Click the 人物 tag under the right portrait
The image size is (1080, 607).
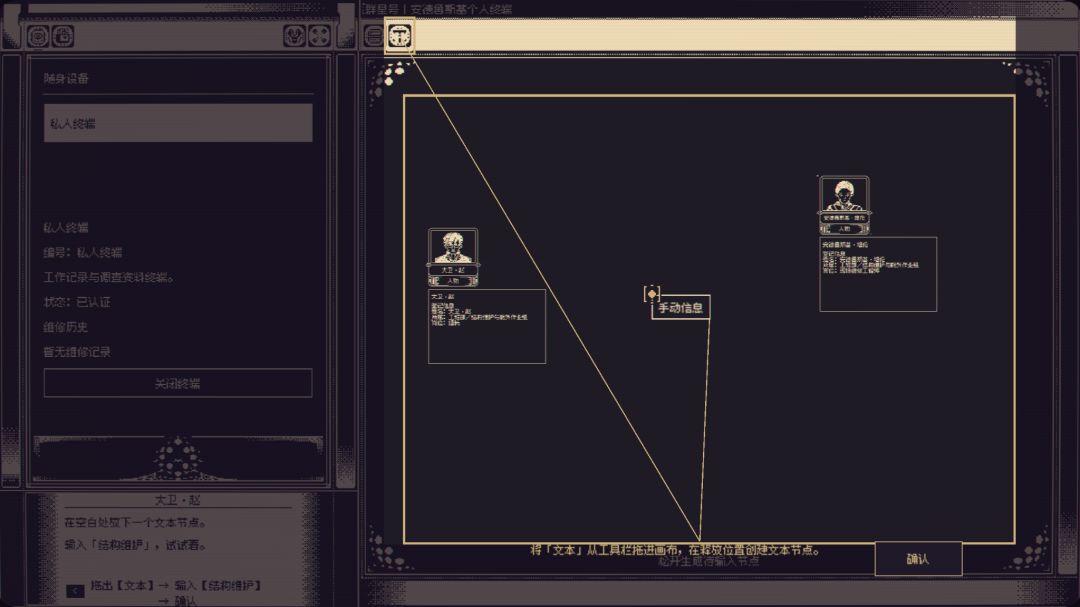pyautogui.click(x=844, y=229)
